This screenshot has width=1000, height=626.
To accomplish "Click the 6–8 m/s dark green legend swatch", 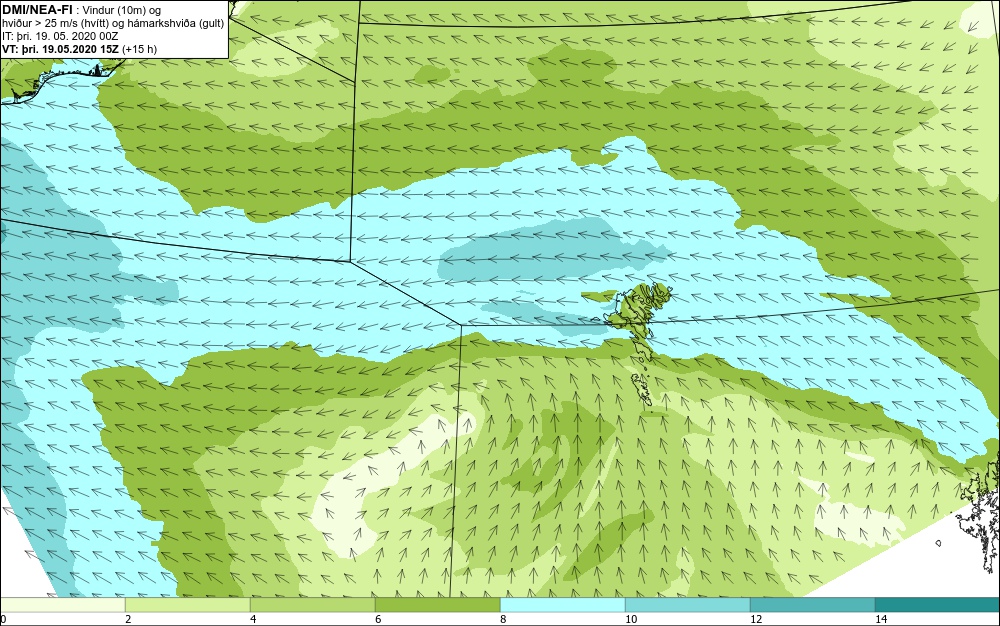I will 438,604.
